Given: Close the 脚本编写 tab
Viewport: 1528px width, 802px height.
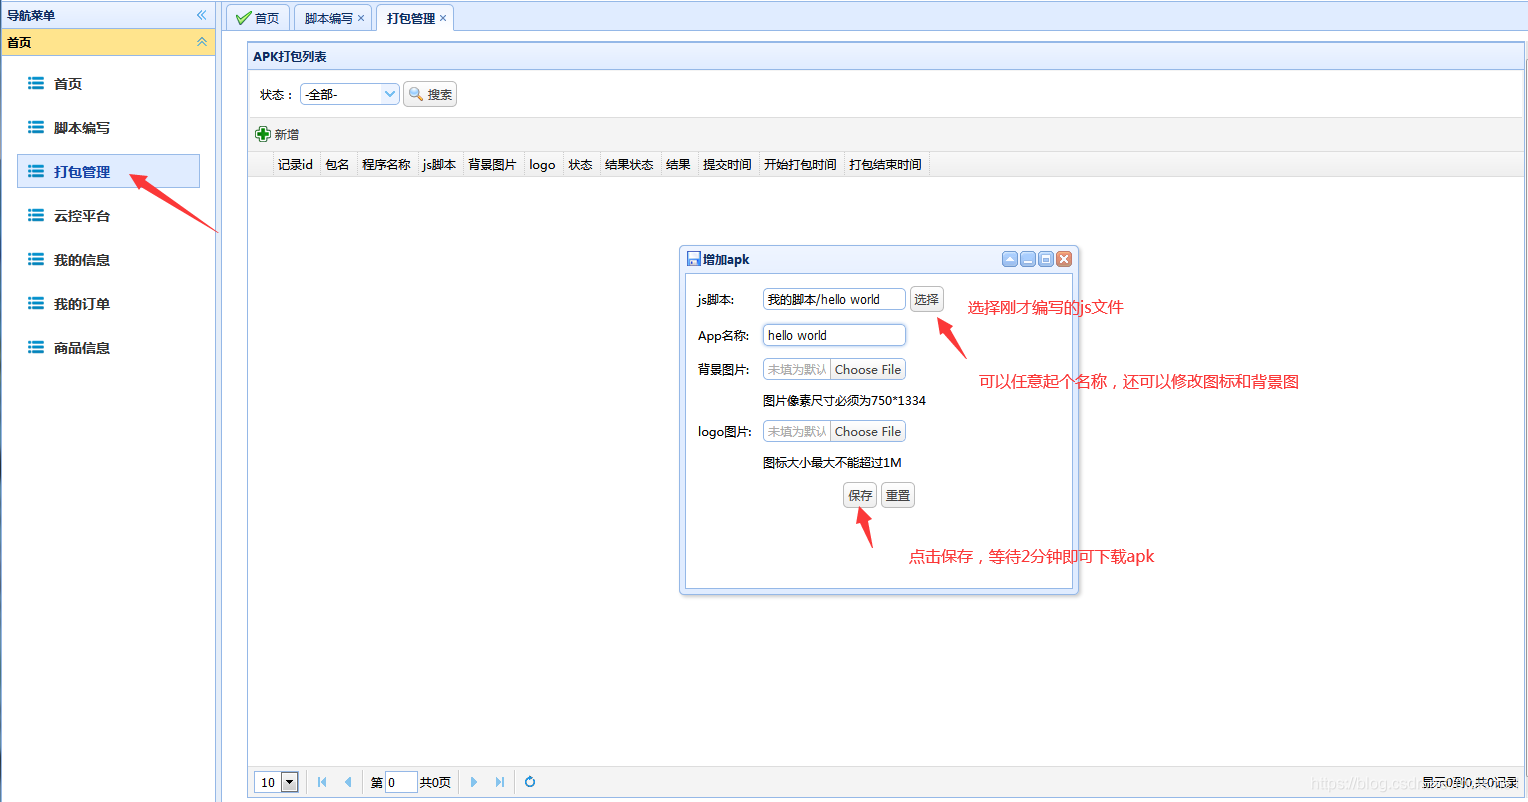Looking at the screenshot, I should click(x=361, y=18).
